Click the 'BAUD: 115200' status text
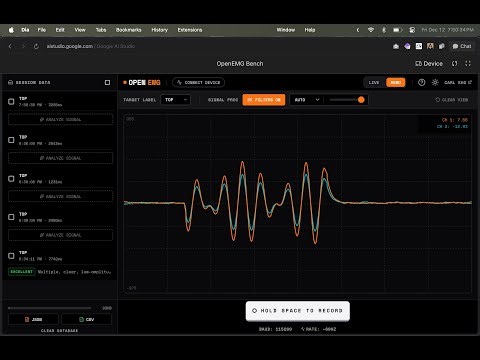This screenshot has width=480, height=360. pyautogui.click(x=275, y=329)
